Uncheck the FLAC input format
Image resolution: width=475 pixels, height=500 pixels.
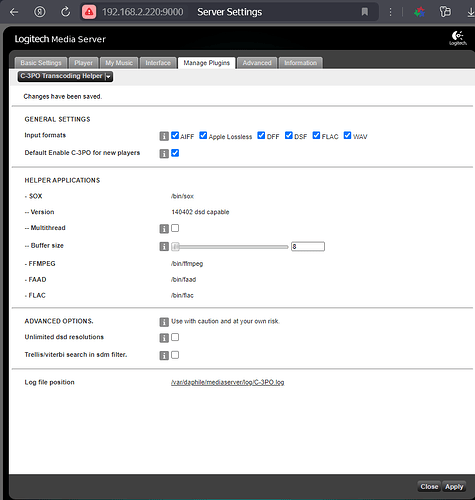[x=316, y=135]
